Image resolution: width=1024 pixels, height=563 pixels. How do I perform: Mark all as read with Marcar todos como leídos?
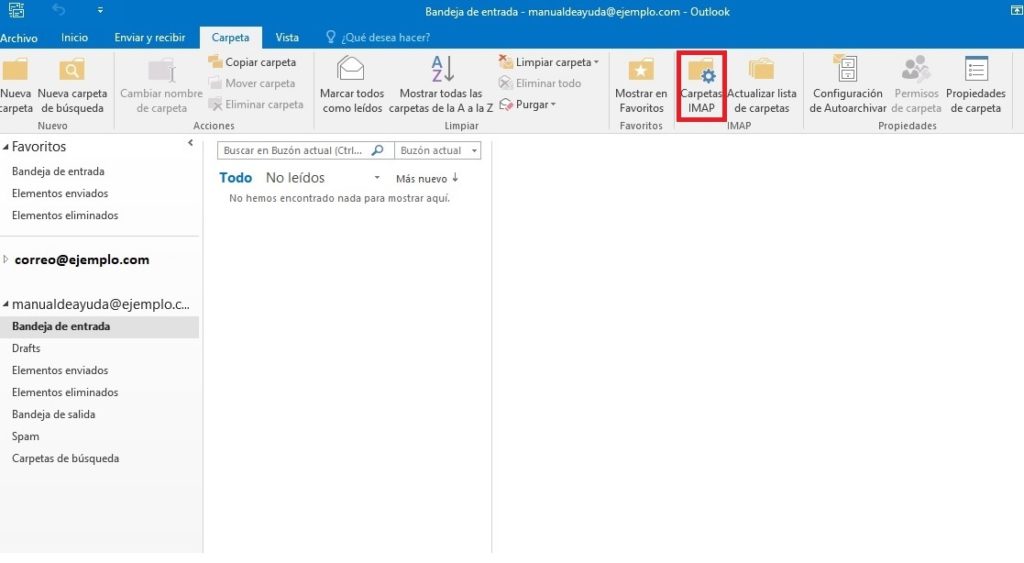[x=352, y=86]
